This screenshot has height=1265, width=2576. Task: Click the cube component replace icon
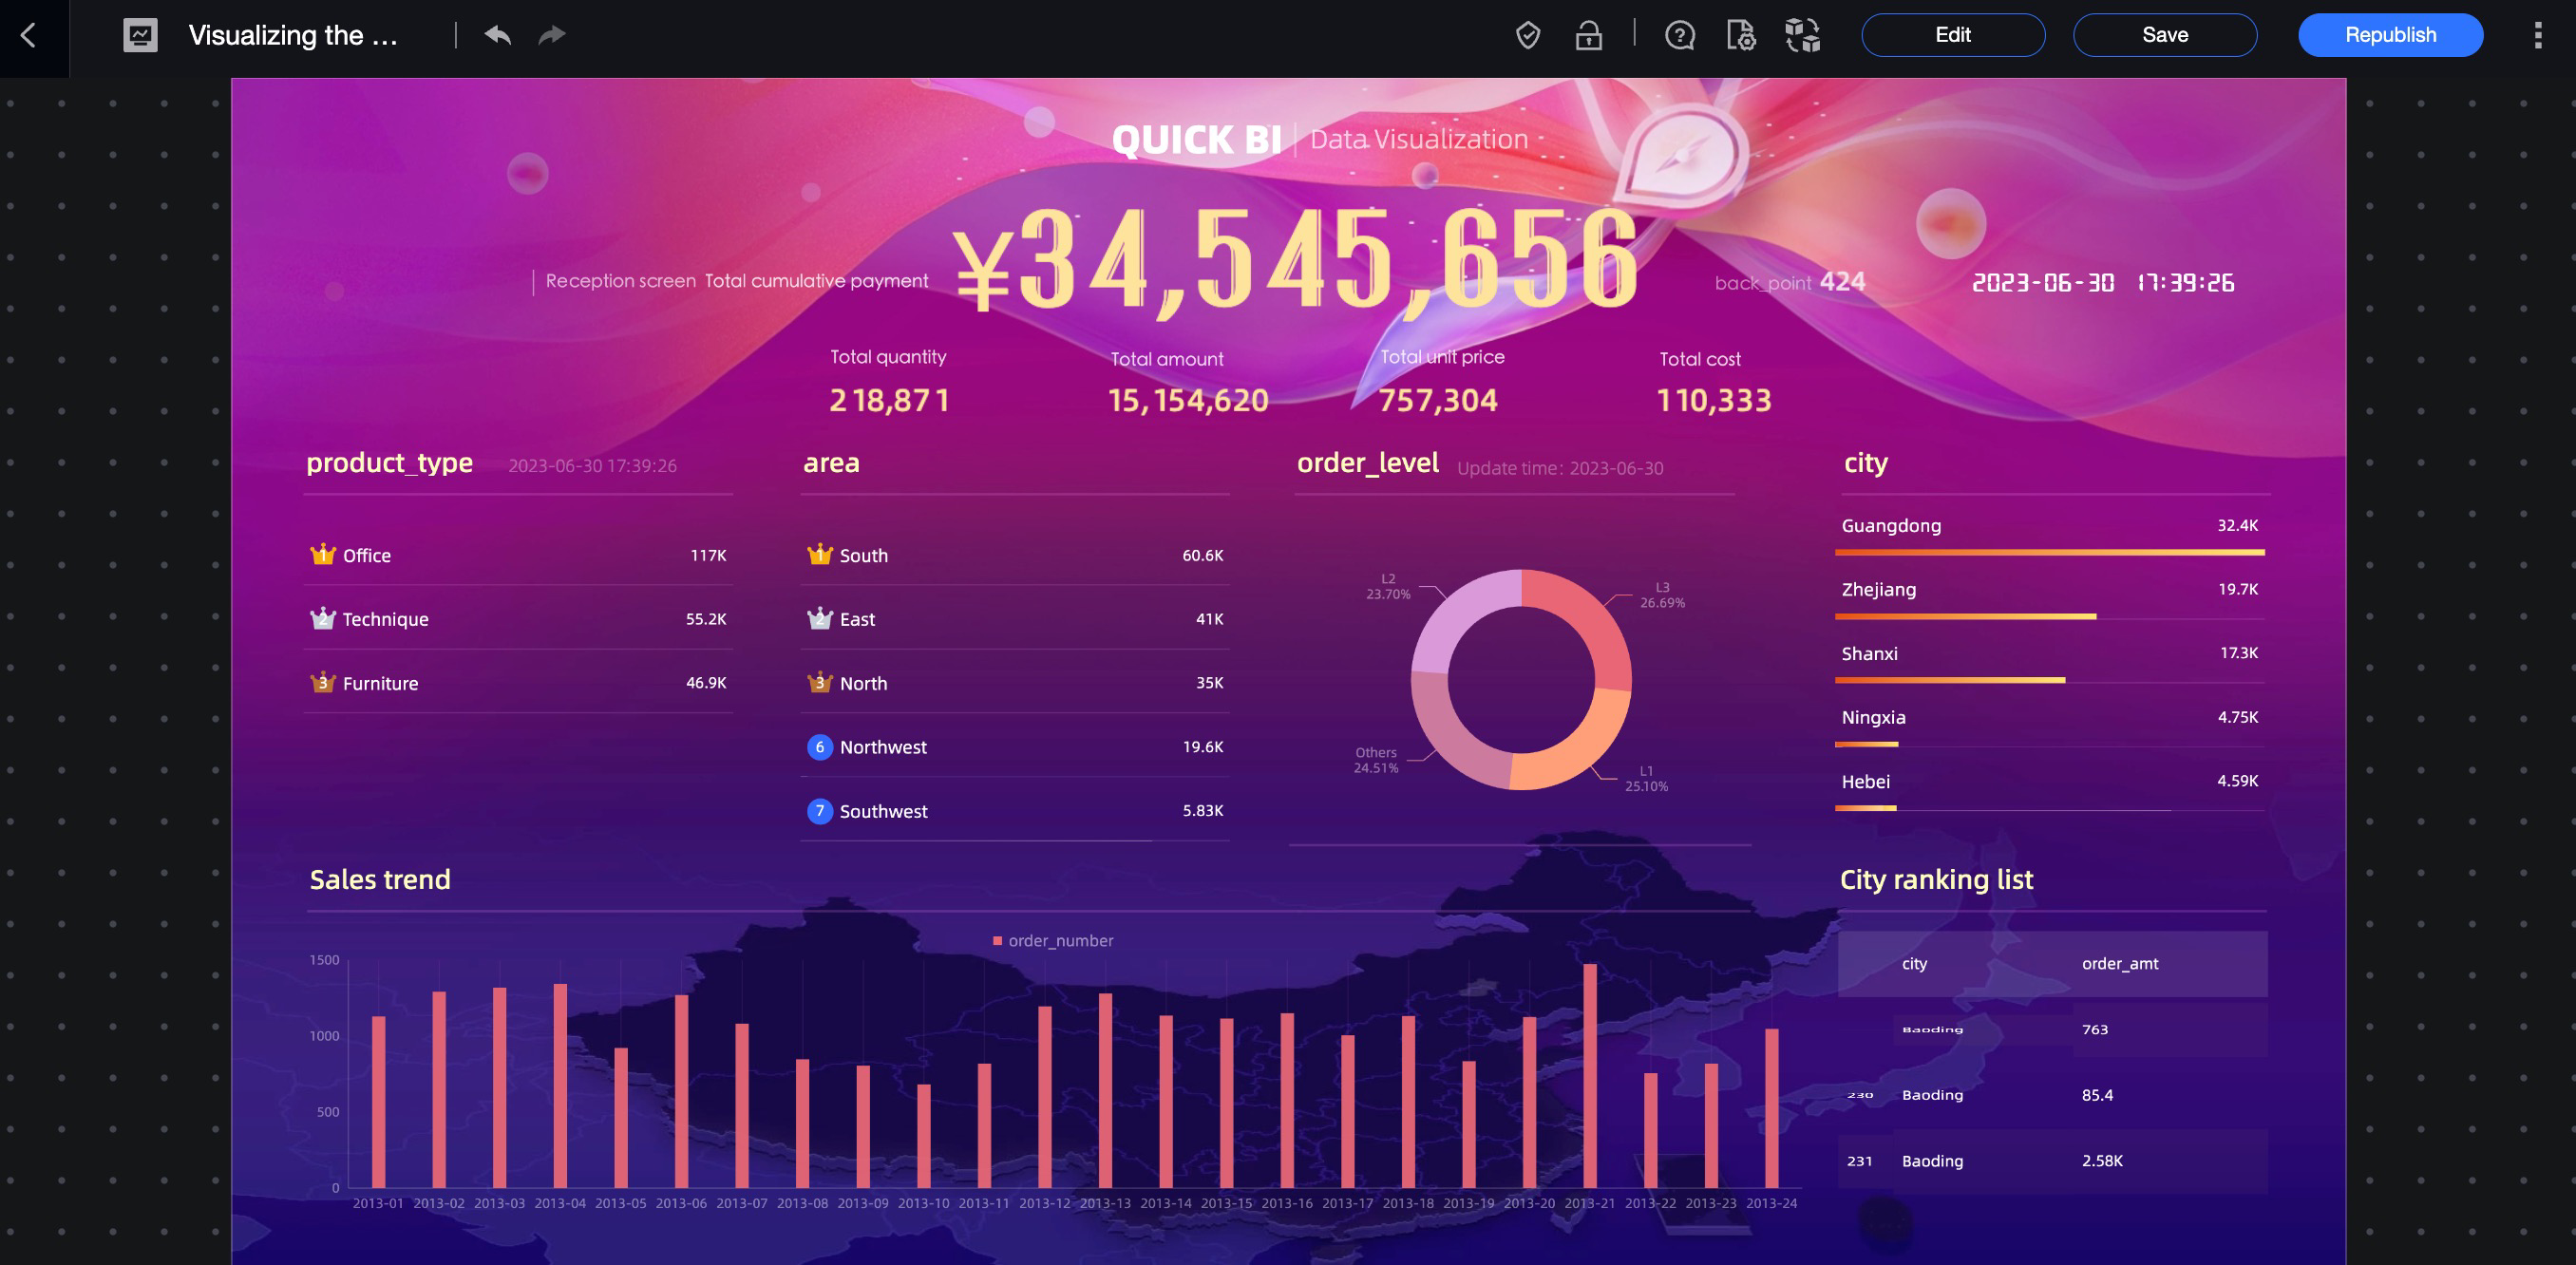tap(1802, 36)
